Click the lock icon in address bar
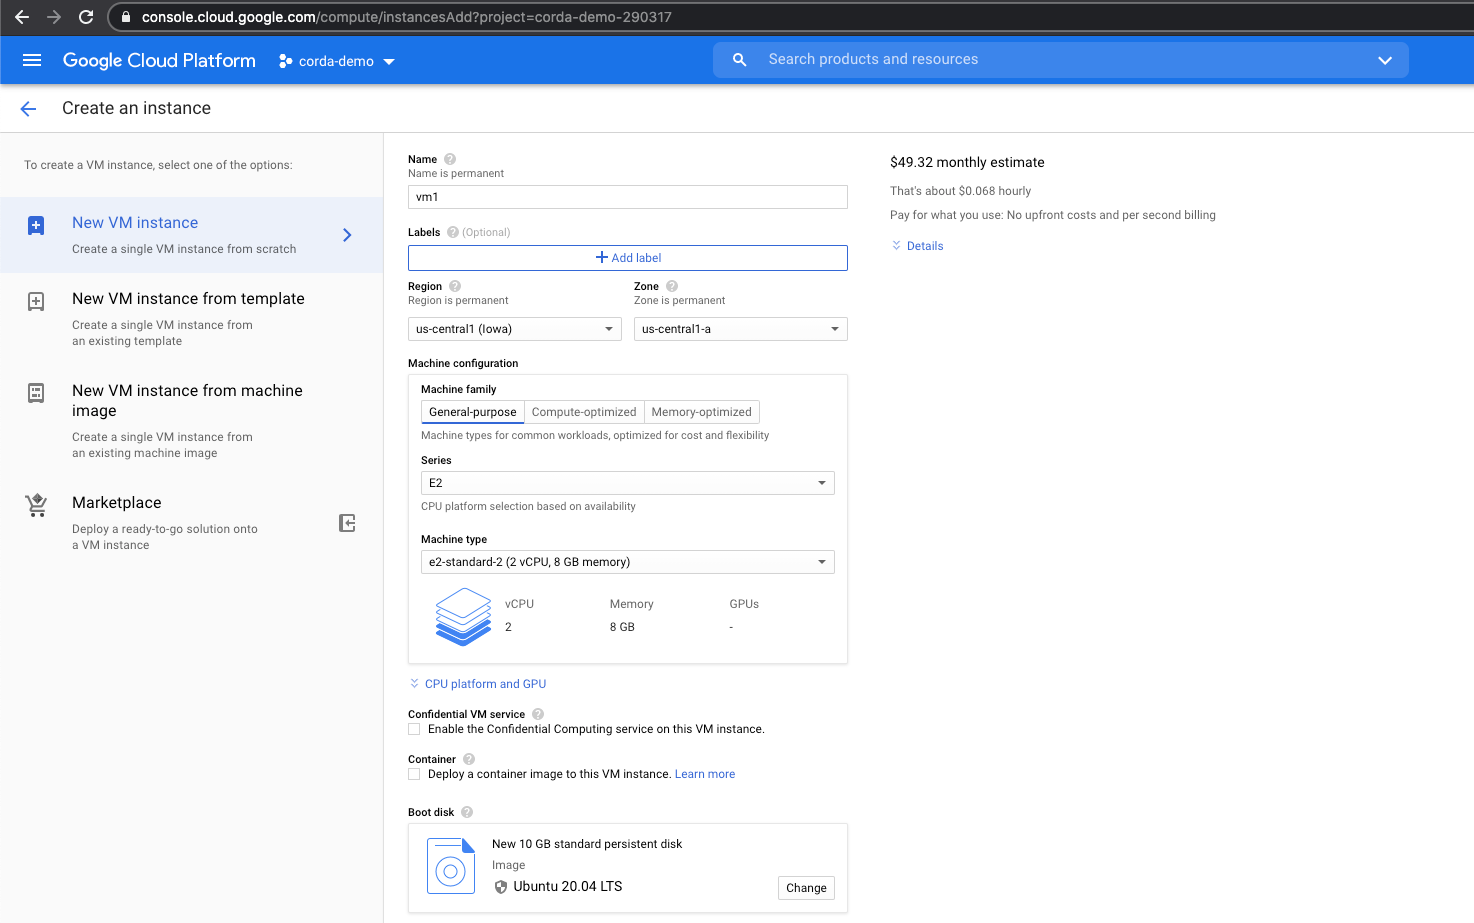 [126, 17]
